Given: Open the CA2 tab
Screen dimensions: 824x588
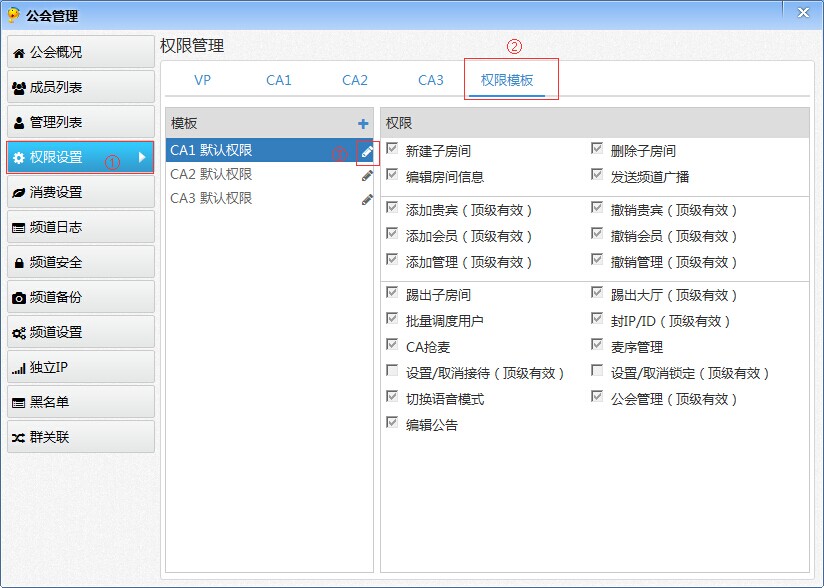Looking at the screenshot, I should click(x=355, y=80).
